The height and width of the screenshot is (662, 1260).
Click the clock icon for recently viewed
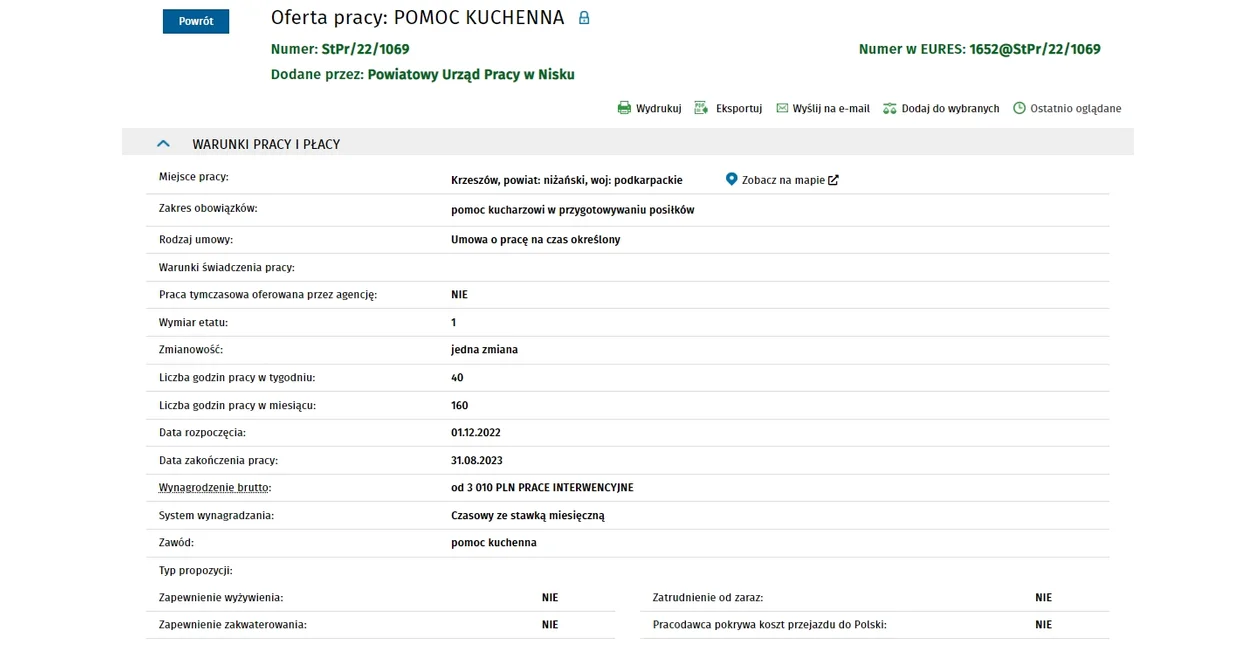point(1019,108)
